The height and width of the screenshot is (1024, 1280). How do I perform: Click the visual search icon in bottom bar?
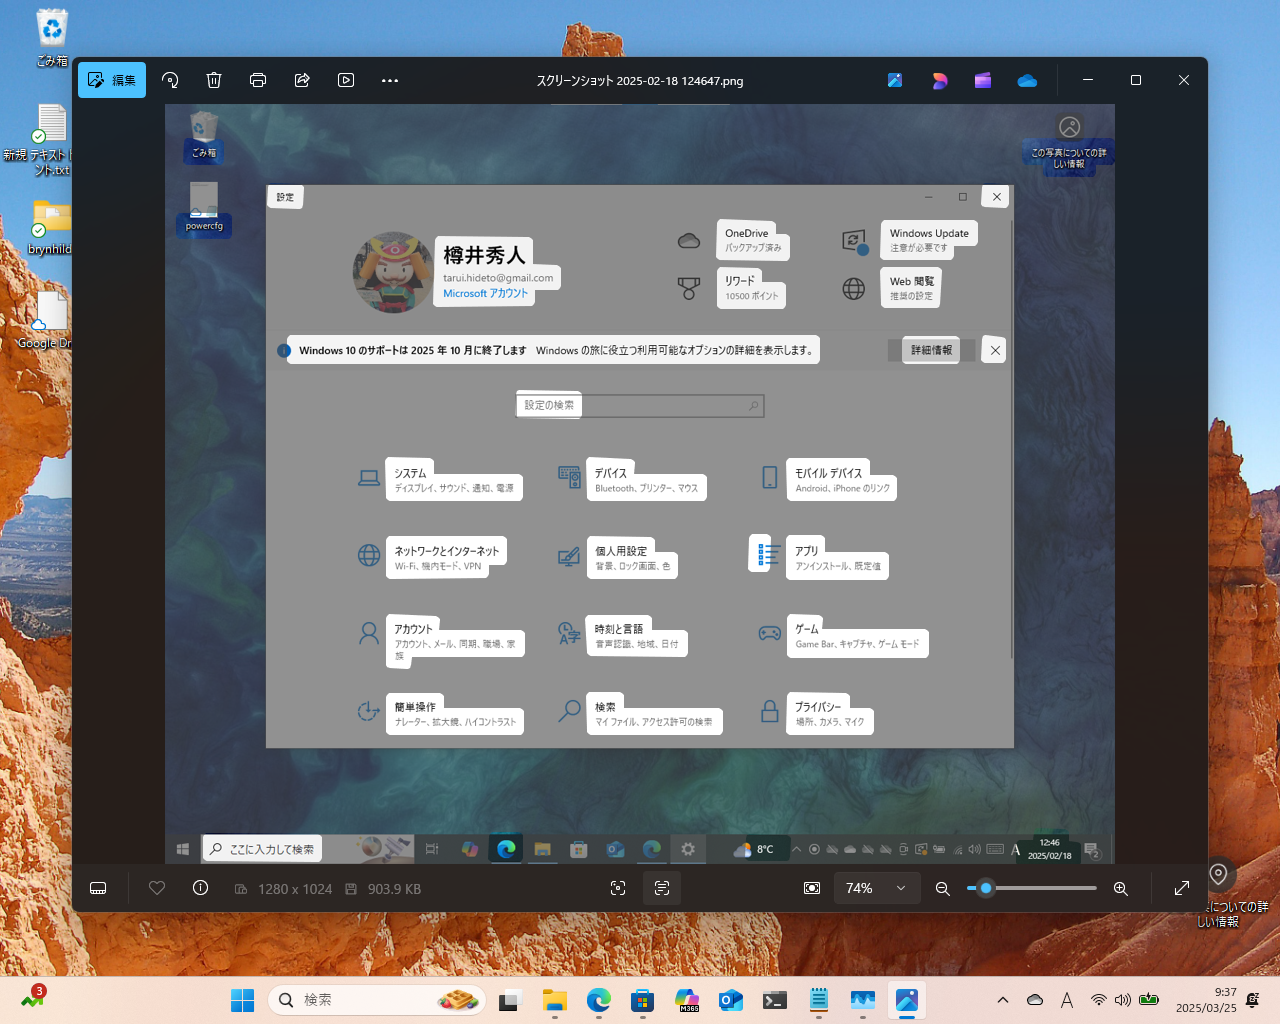coord(618,888)
